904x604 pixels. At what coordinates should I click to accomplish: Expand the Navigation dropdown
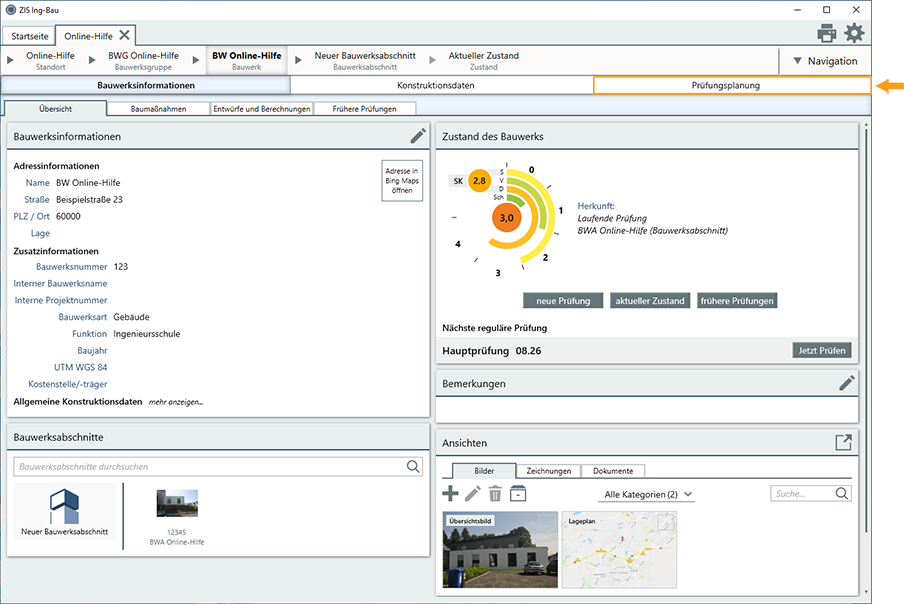click(824, 61)
